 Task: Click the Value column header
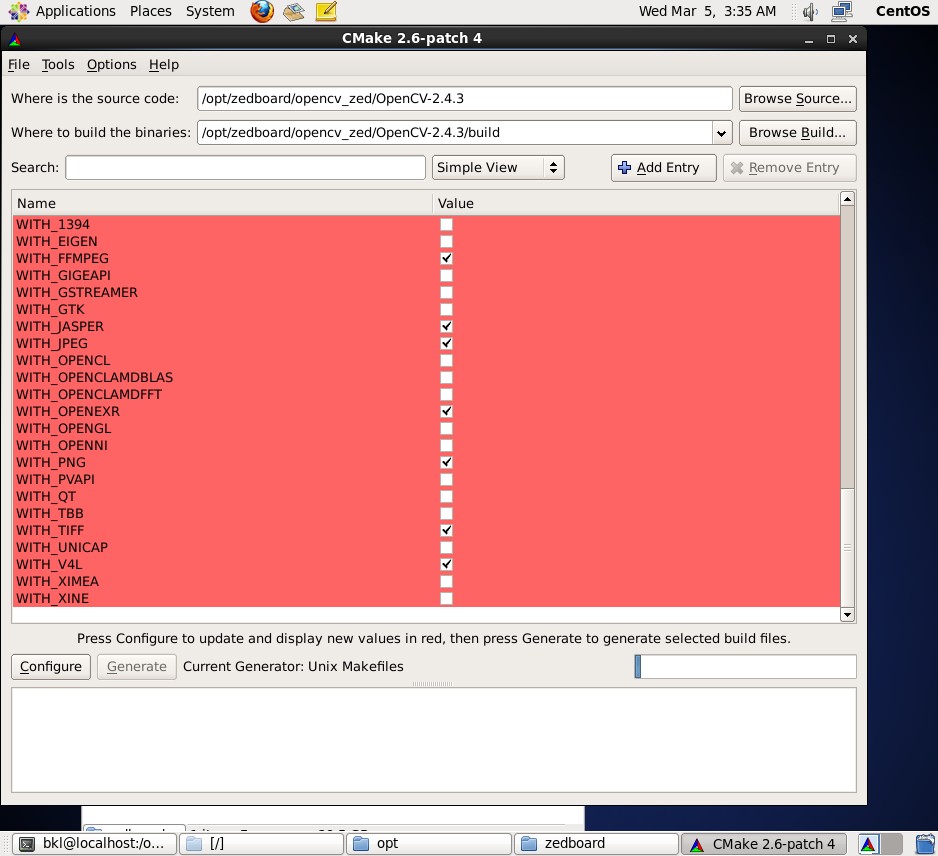[636, 203]
